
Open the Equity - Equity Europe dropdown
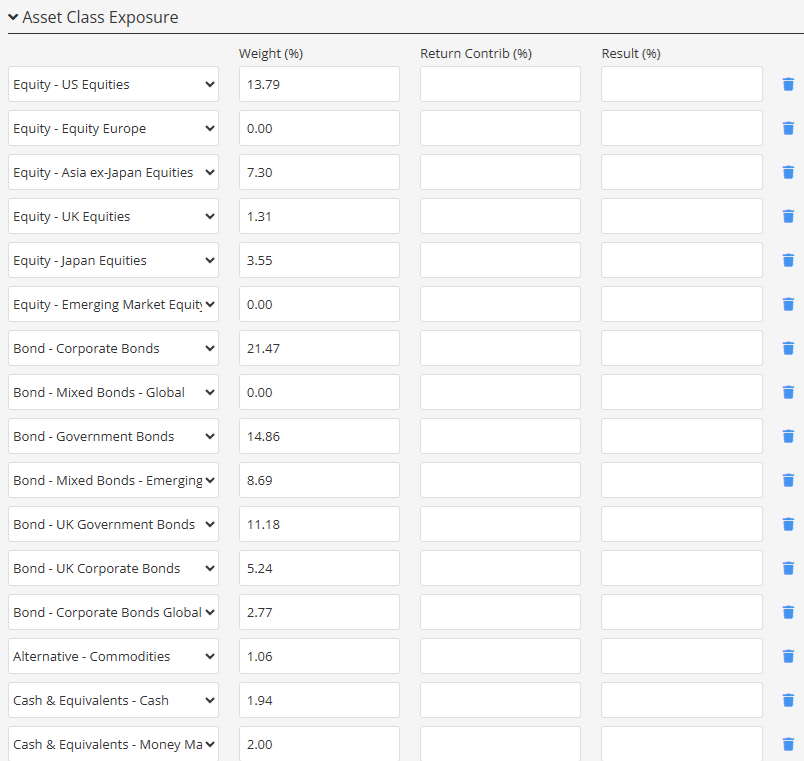[x=113, y=128]
